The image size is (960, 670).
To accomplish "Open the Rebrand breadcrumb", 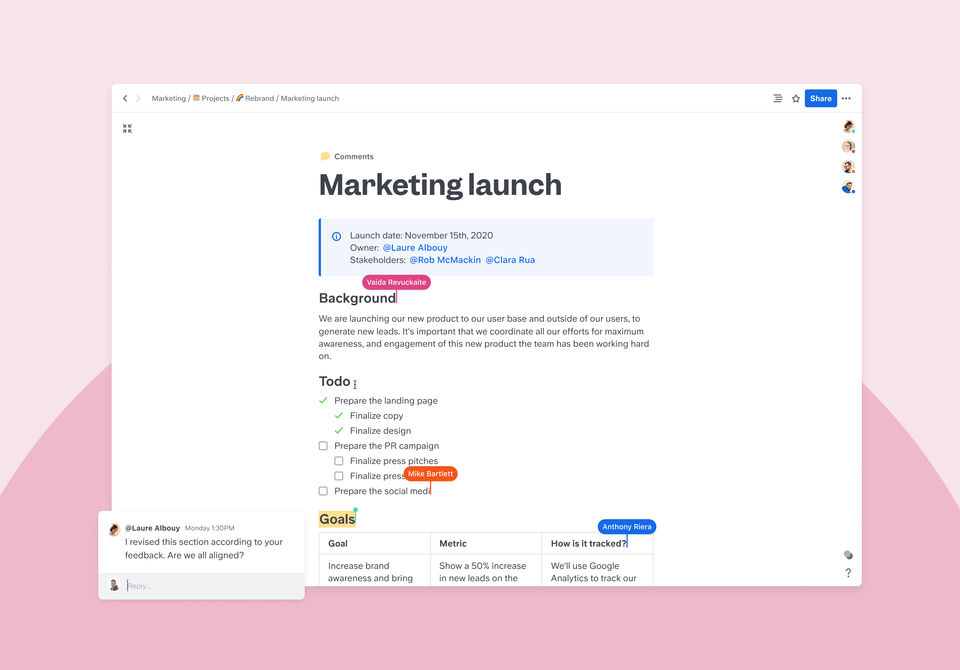I will pyautogui.click(x=255, y=99).
